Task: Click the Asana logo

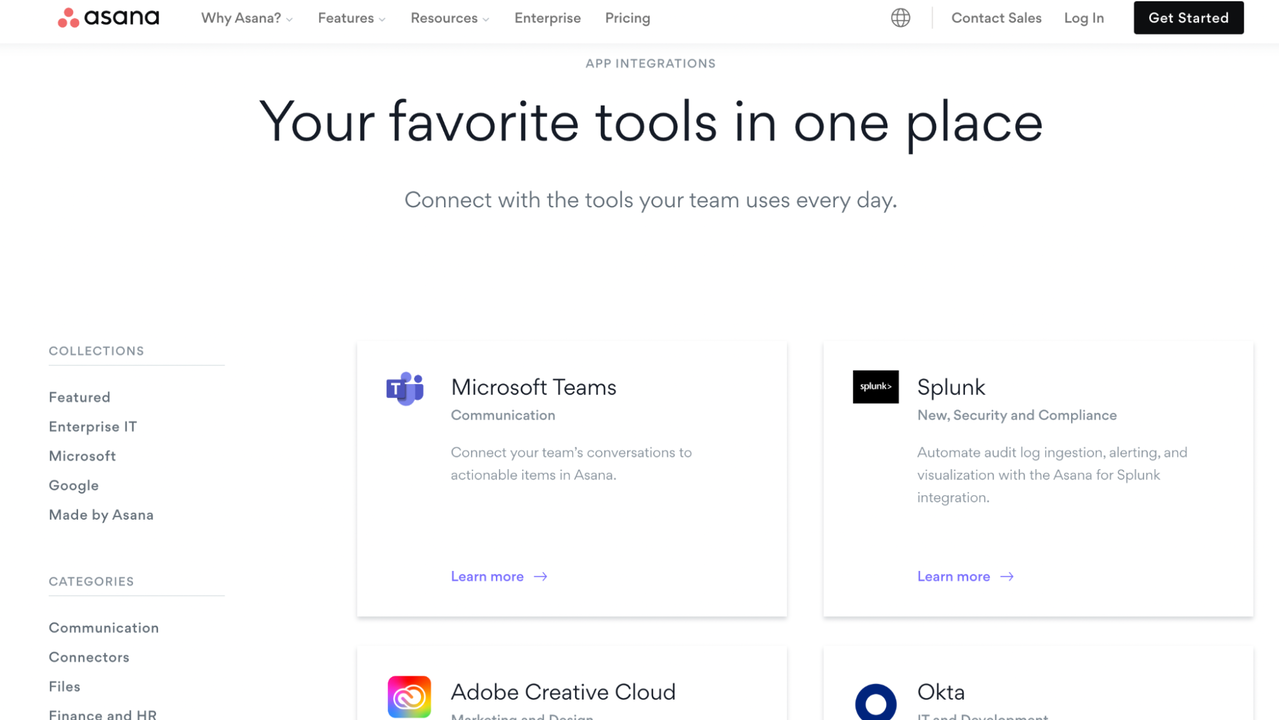Action: tap(108, 18)
